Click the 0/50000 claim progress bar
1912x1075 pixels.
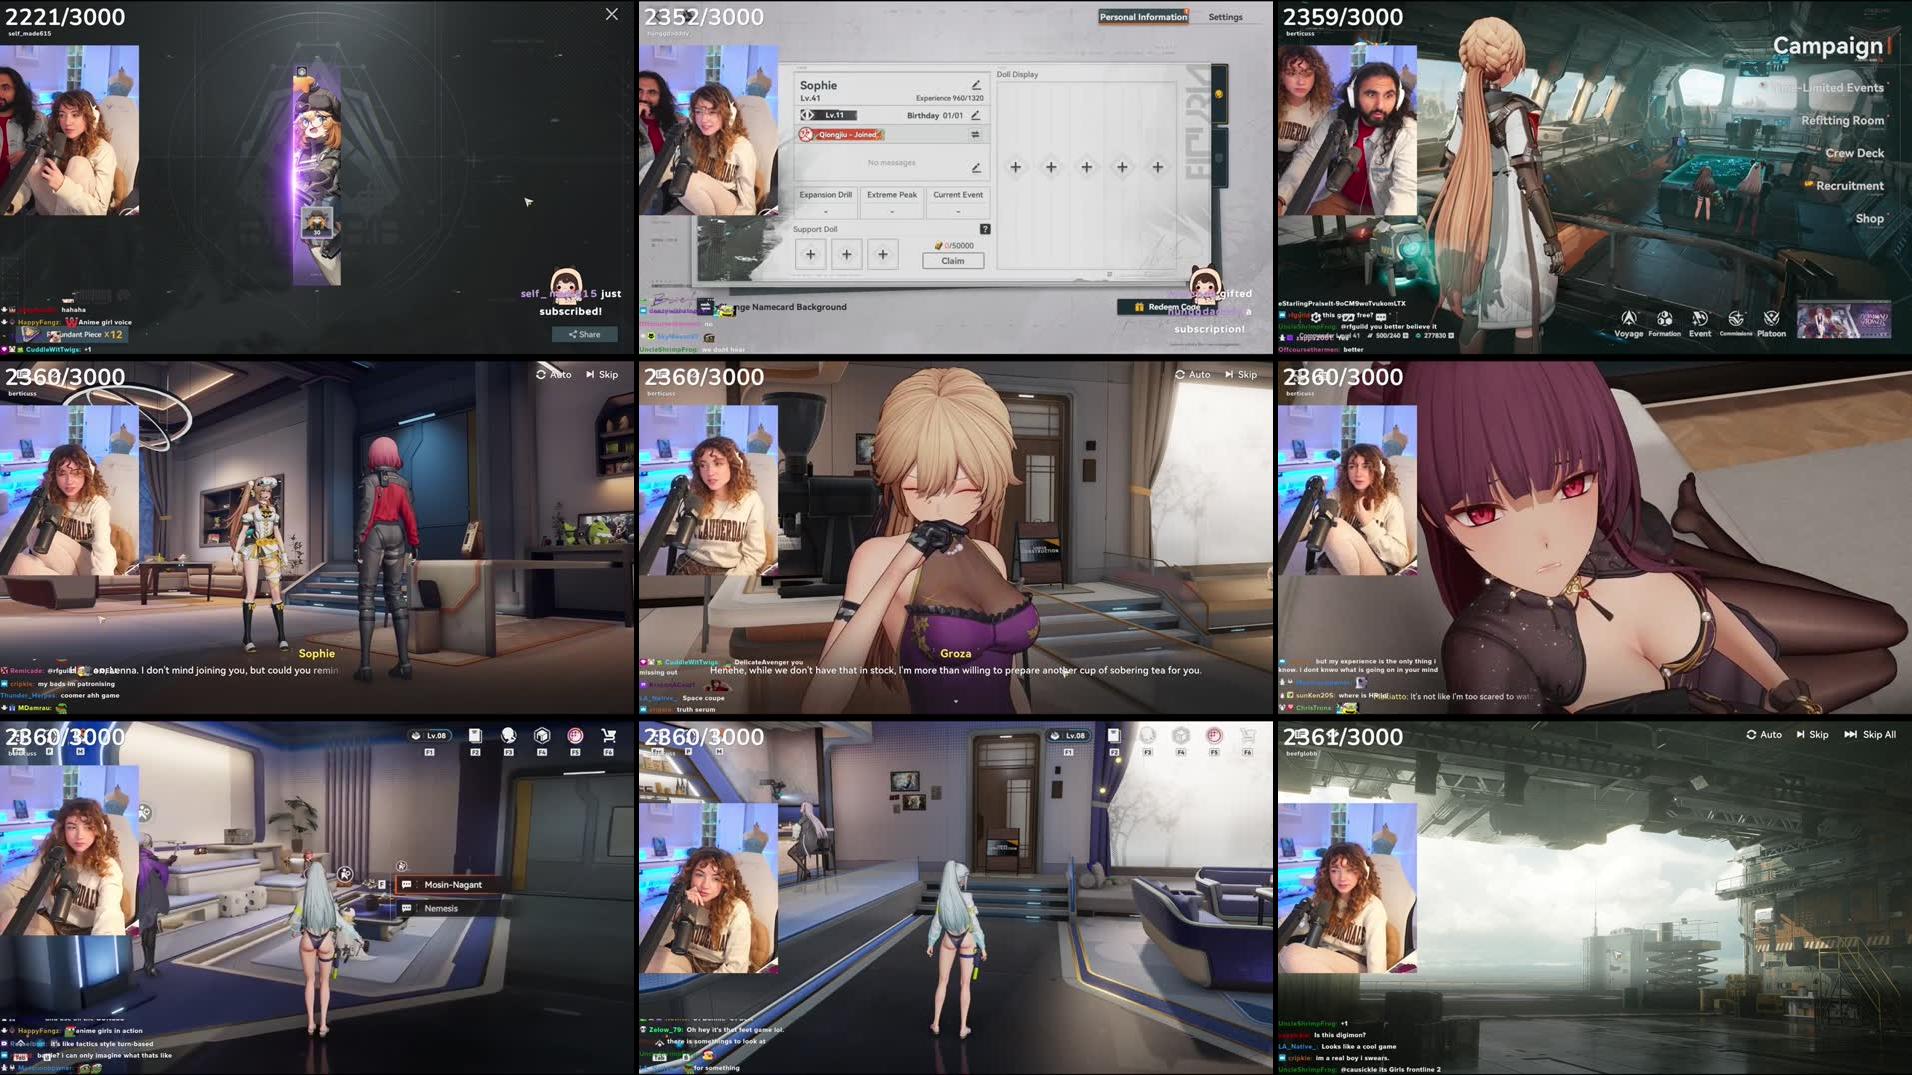tap(955, 245)
